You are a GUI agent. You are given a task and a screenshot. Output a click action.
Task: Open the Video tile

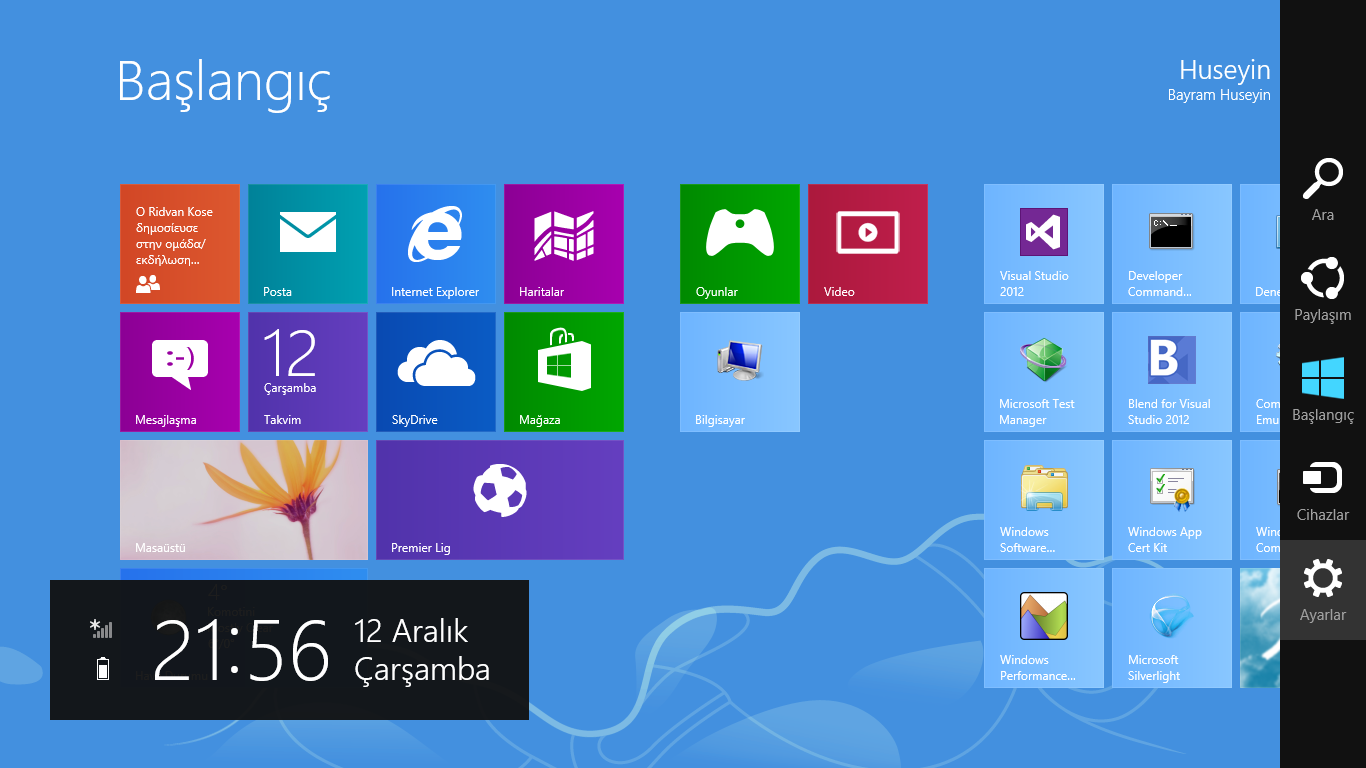[x=868, y=244]
